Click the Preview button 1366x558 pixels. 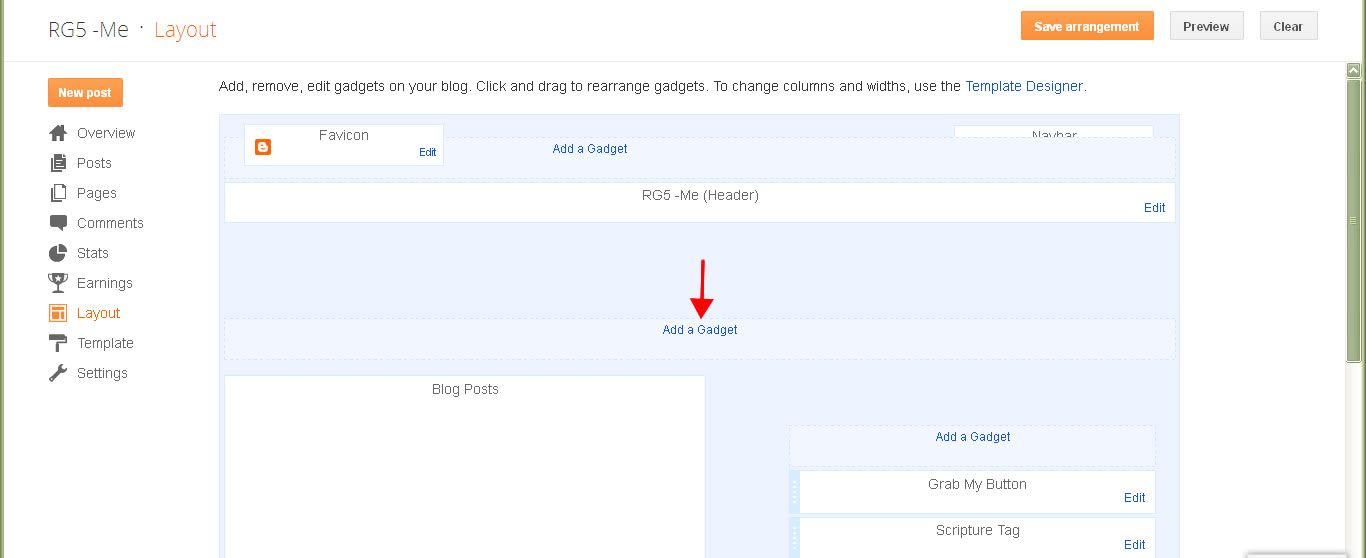click(1206, 27)
